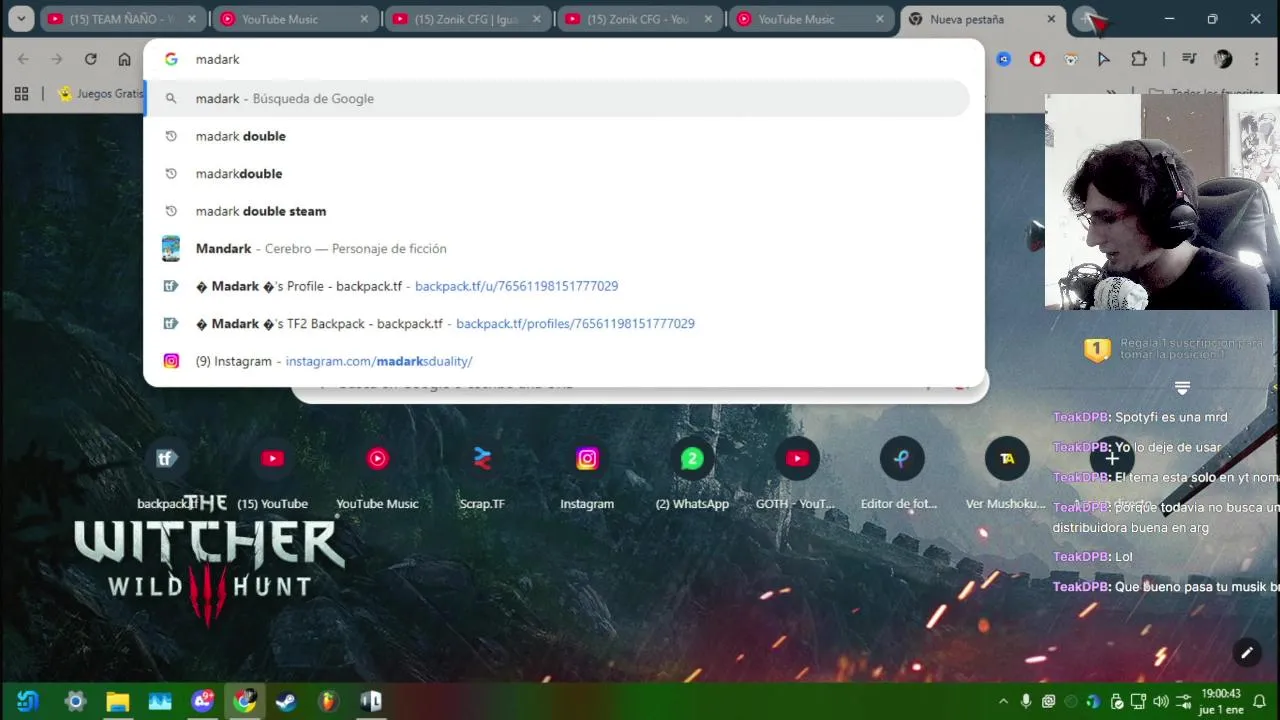Open the Instagram madarksduality suggestion
This screenshot has width=1280, height=720.
pos(557,361)
